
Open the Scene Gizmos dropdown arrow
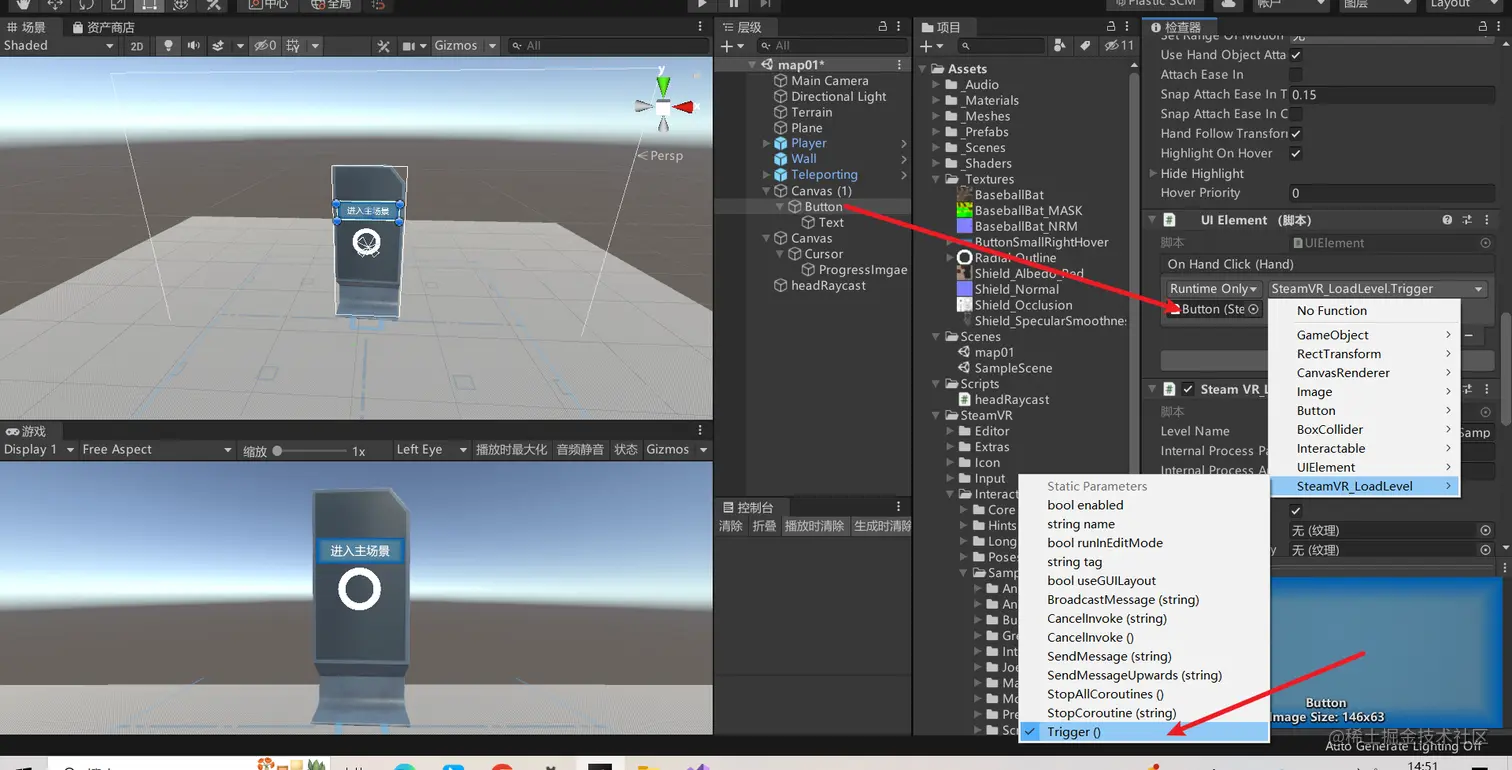[490, 46]
